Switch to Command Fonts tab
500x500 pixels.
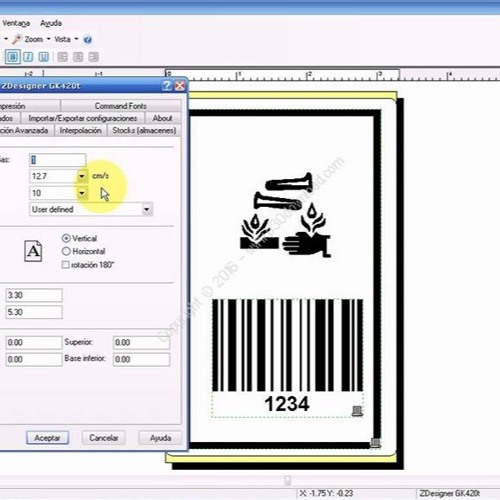point(121,106)
